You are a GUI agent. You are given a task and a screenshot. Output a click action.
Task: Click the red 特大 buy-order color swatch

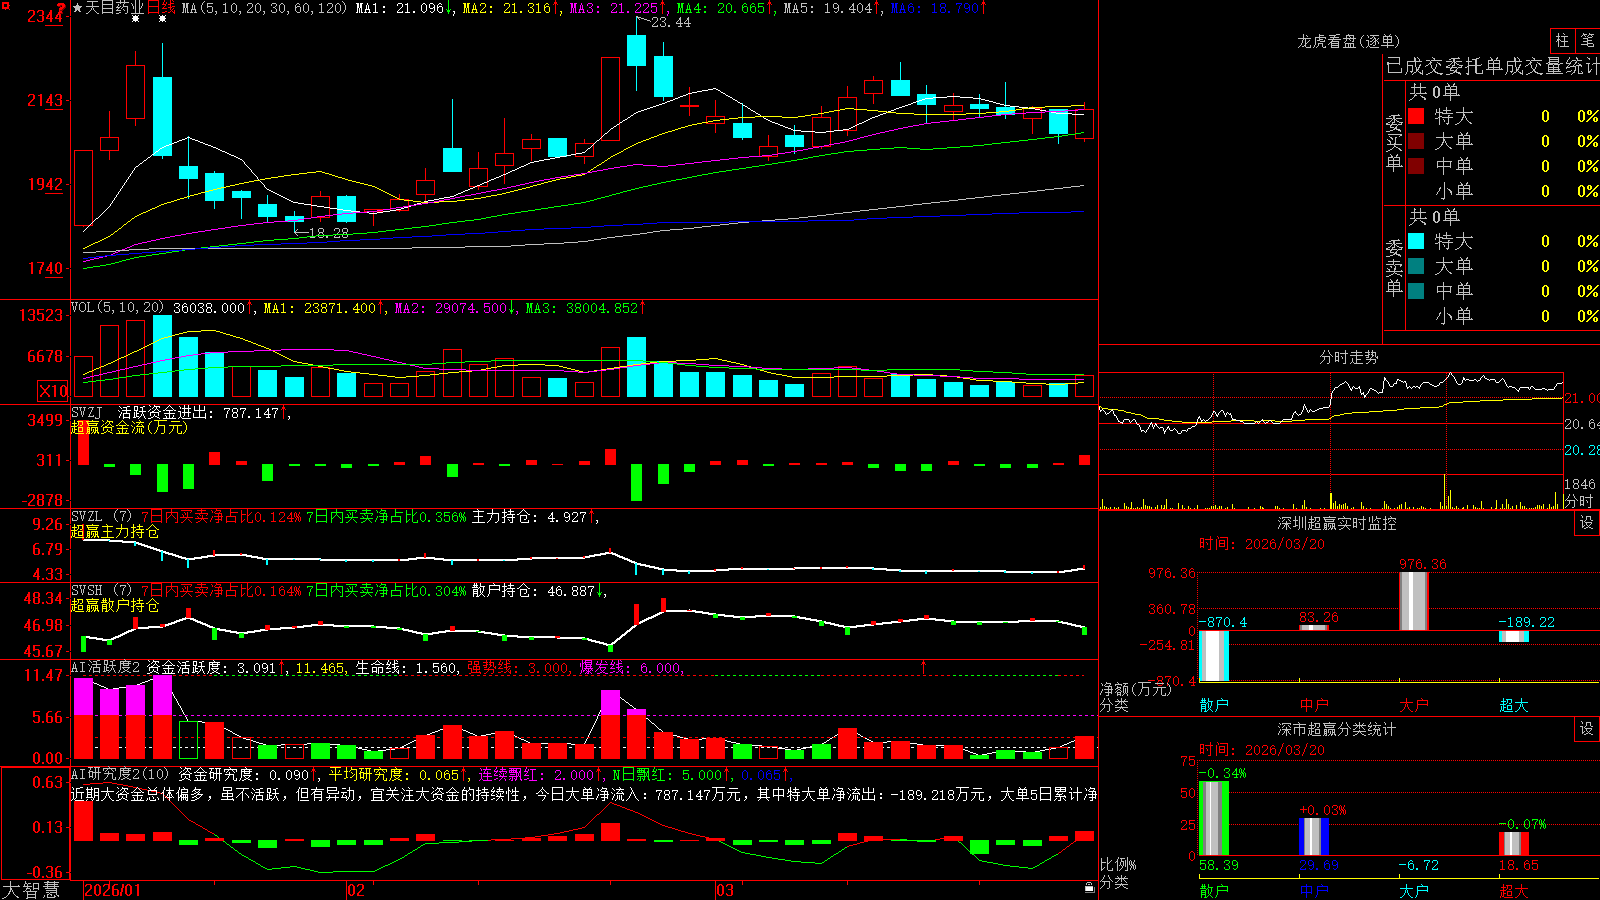point(1416,116)
